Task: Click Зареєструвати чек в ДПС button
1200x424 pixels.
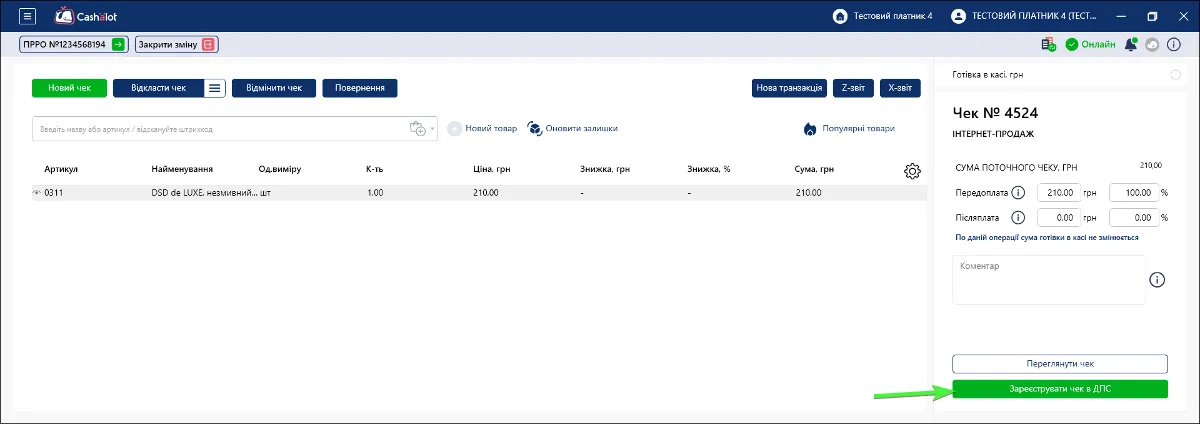Action: click(x=1060, y=389)
